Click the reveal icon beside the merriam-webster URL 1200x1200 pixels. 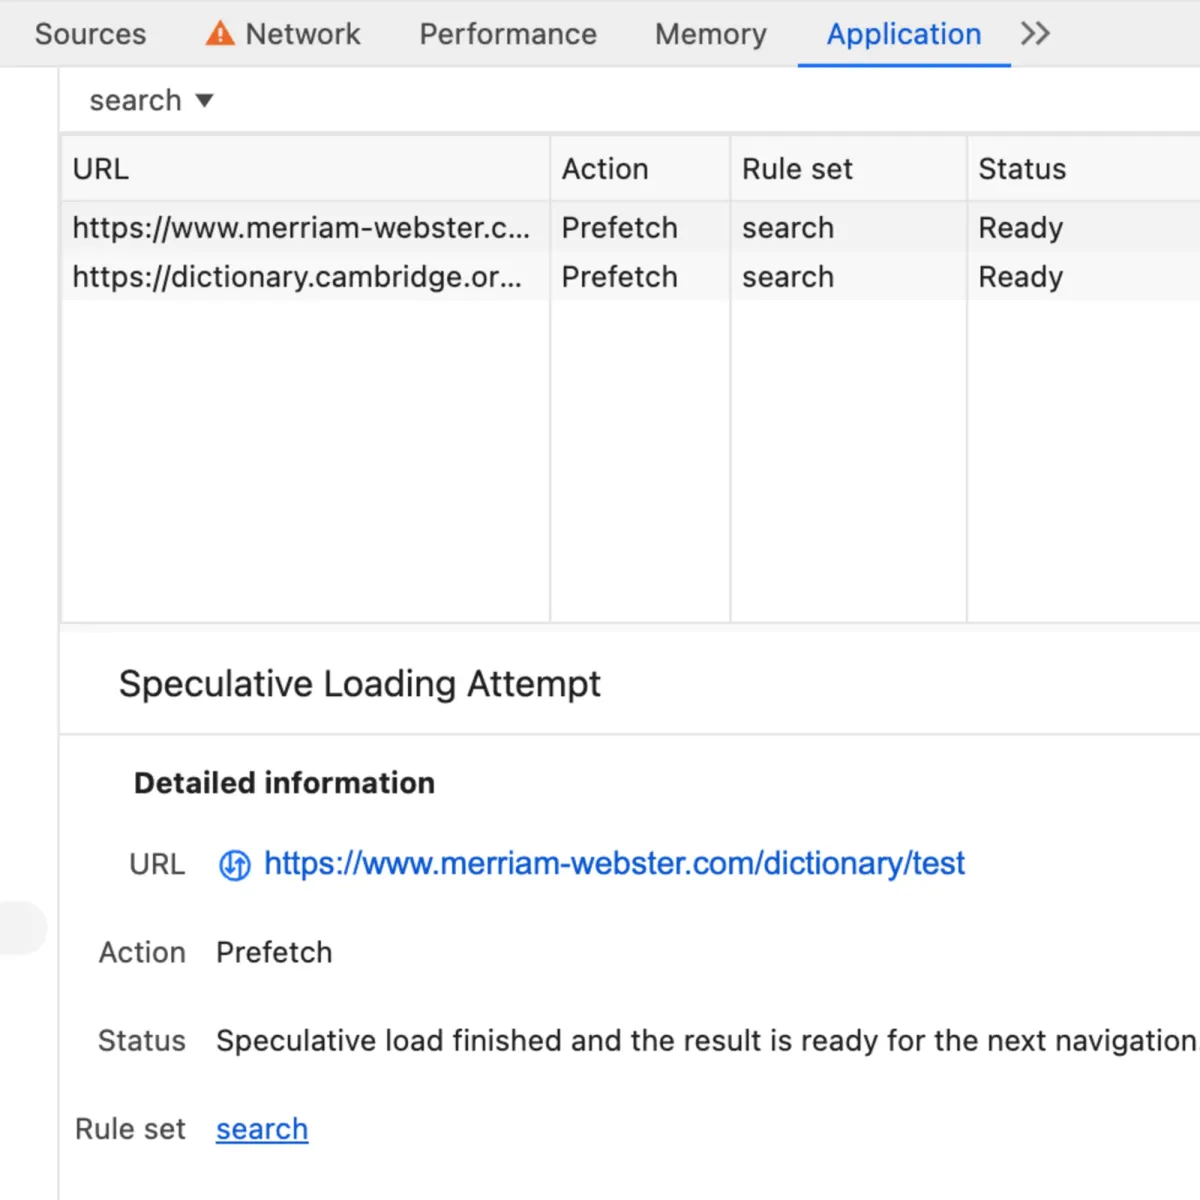pos(234,864)
